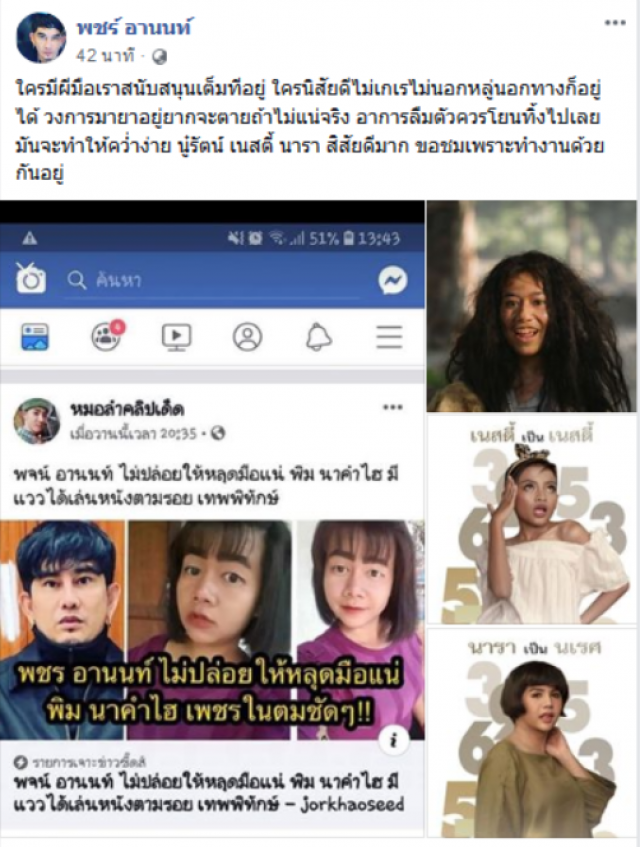The image size is (640, 847).
Task: Click the หมอลำคลิปเด็ด page avatar
Action: [37, 421]
